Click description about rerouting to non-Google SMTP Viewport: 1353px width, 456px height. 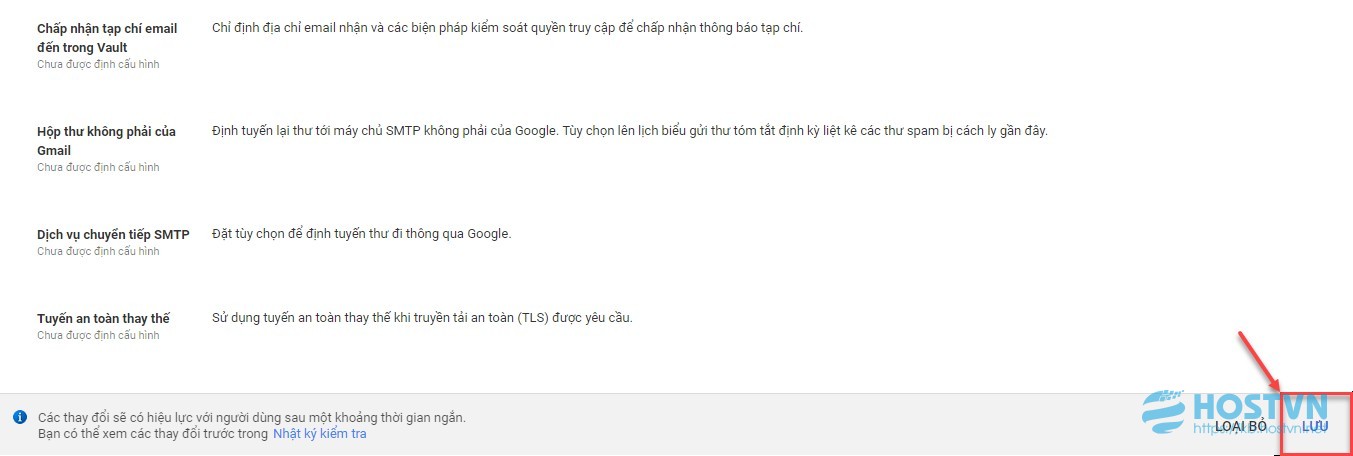(629, 130)
